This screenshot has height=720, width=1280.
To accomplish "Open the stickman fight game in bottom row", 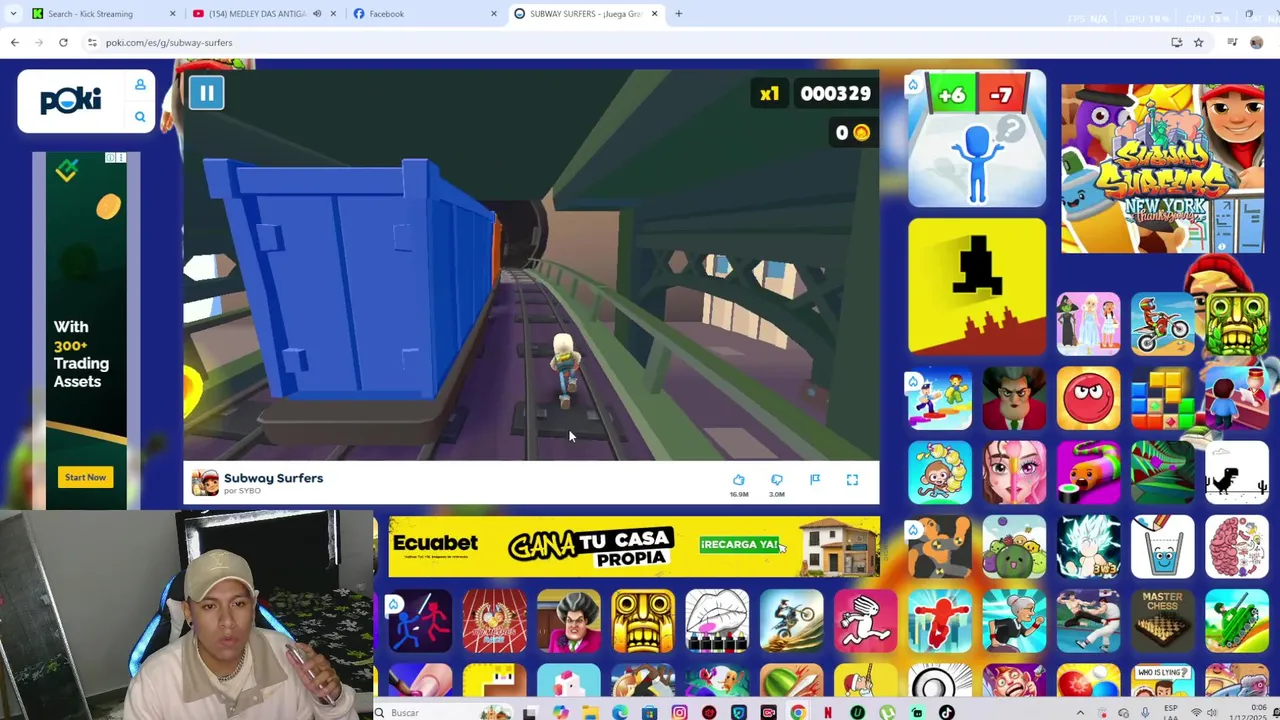I will 420,621.
